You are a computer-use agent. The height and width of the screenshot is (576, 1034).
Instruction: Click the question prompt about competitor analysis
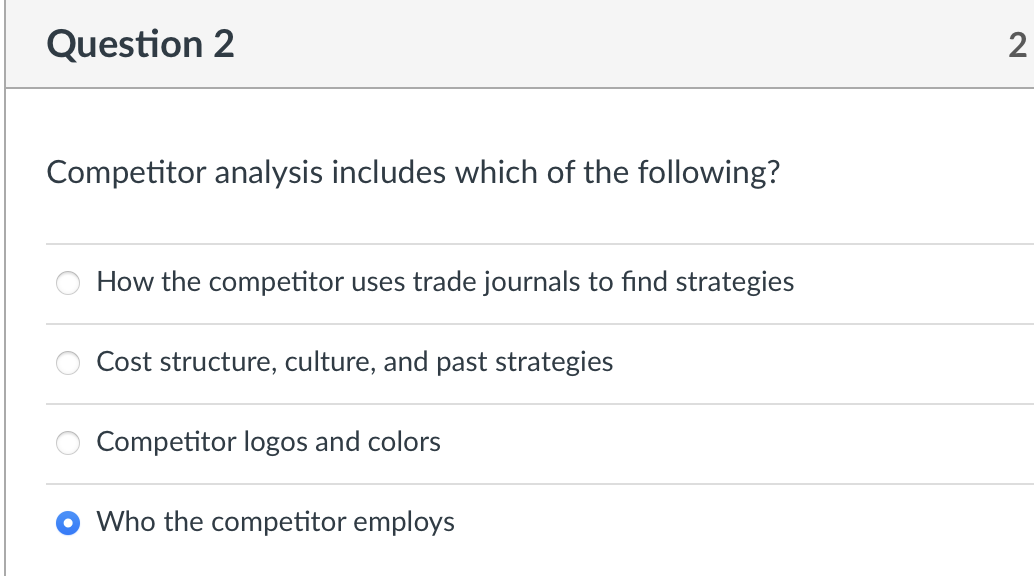pyautogui.click(x=412, y=173)
